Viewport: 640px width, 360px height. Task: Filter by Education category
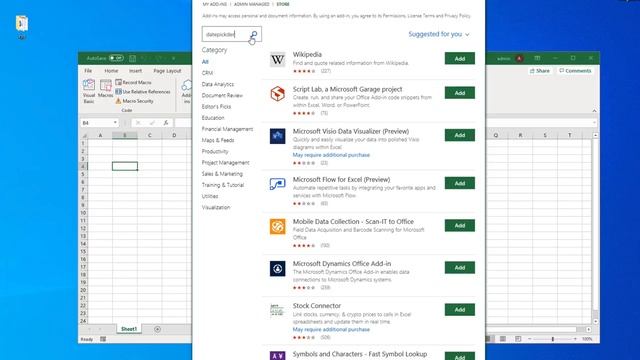point(213,118)
